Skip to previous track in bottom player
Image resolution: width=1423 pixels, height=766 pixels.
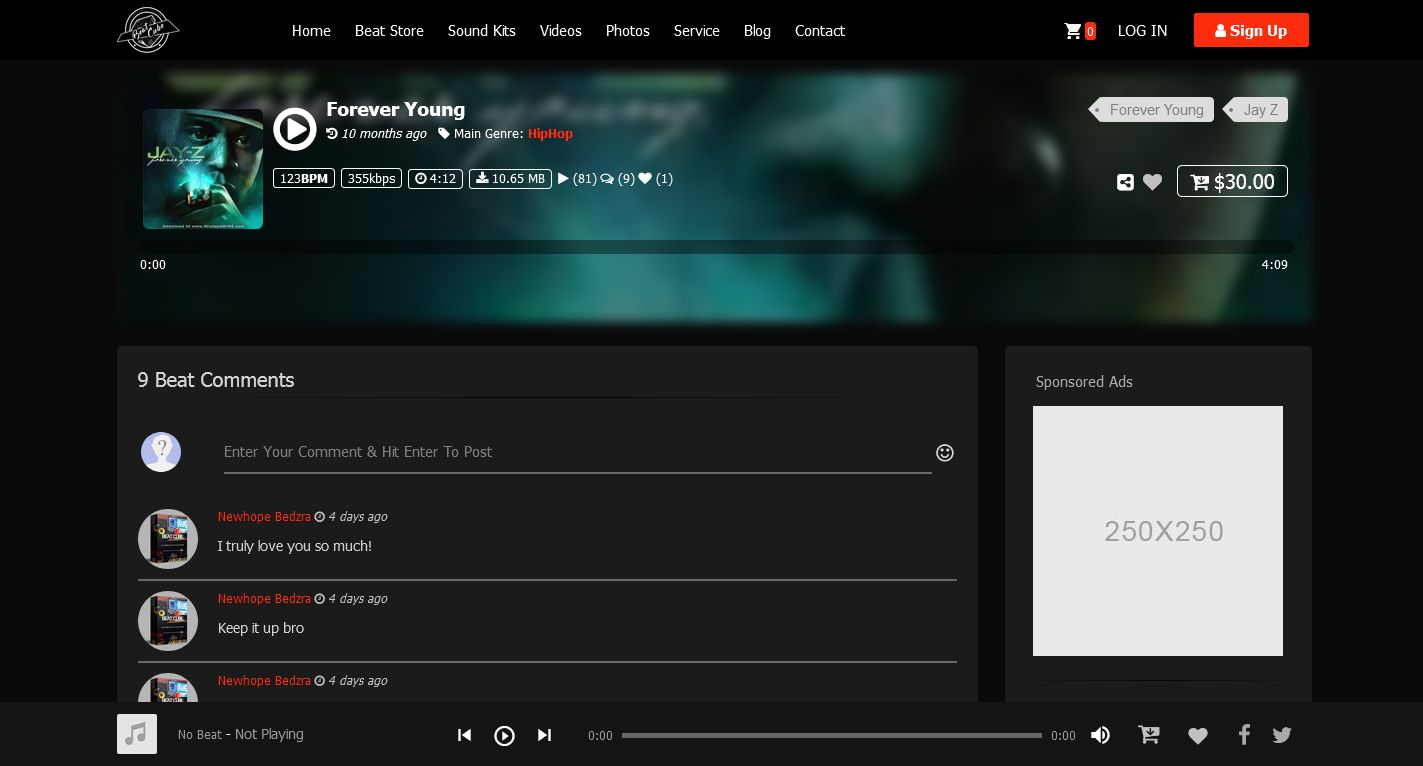point(464,735)
